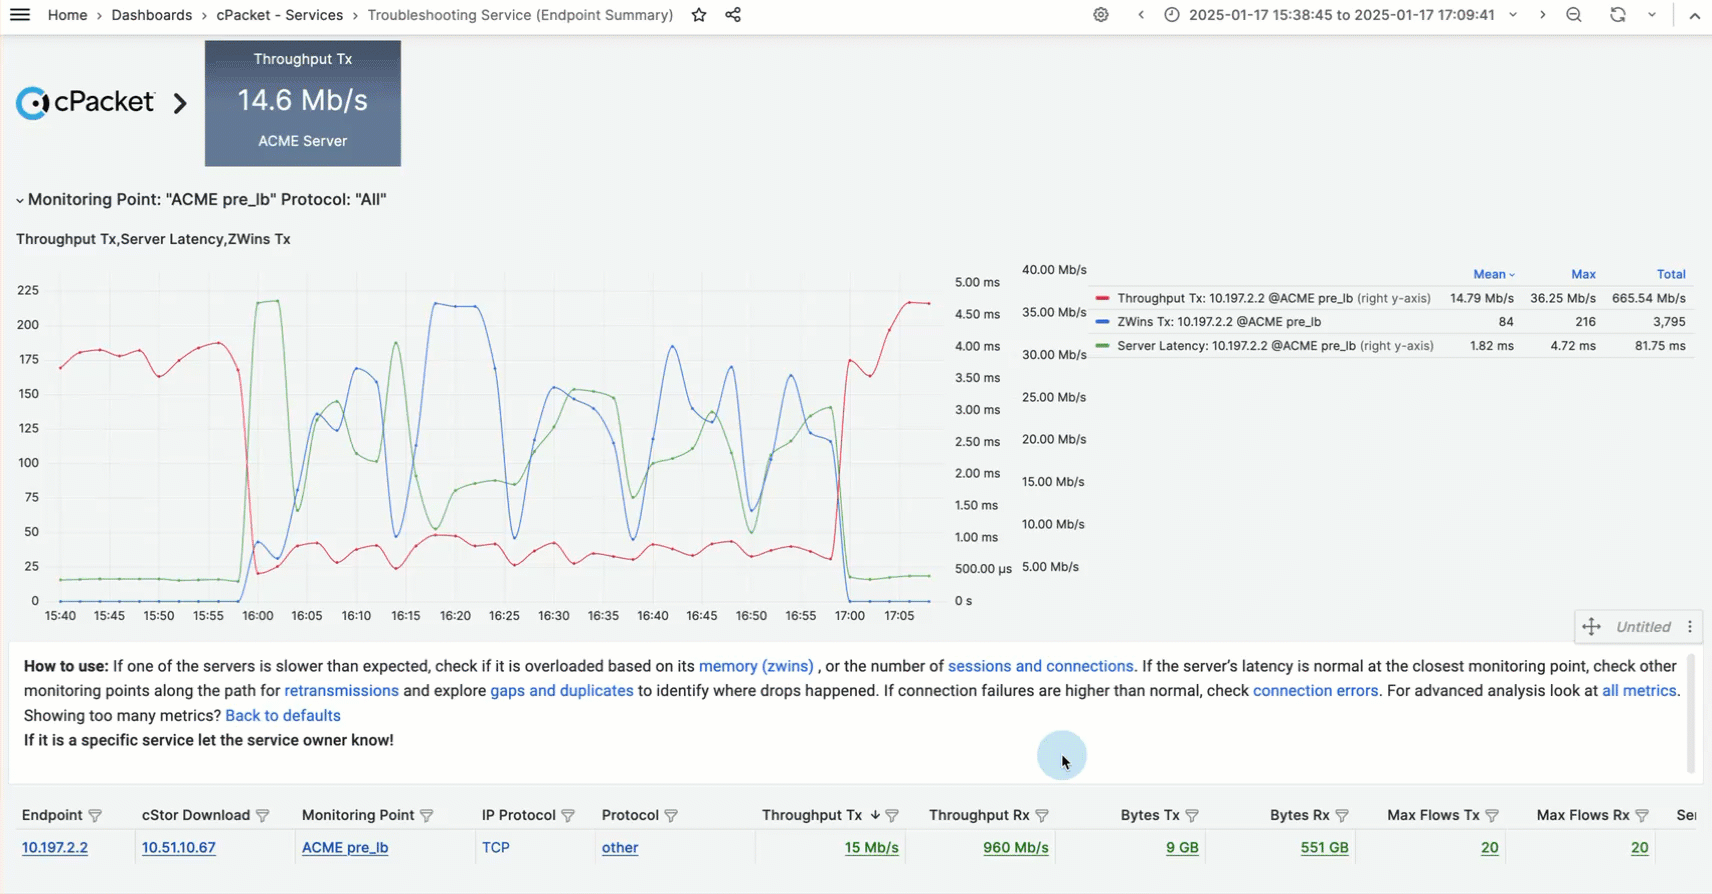Star this dashboard as favorite

pyautogui.click(x=699, y=15)
